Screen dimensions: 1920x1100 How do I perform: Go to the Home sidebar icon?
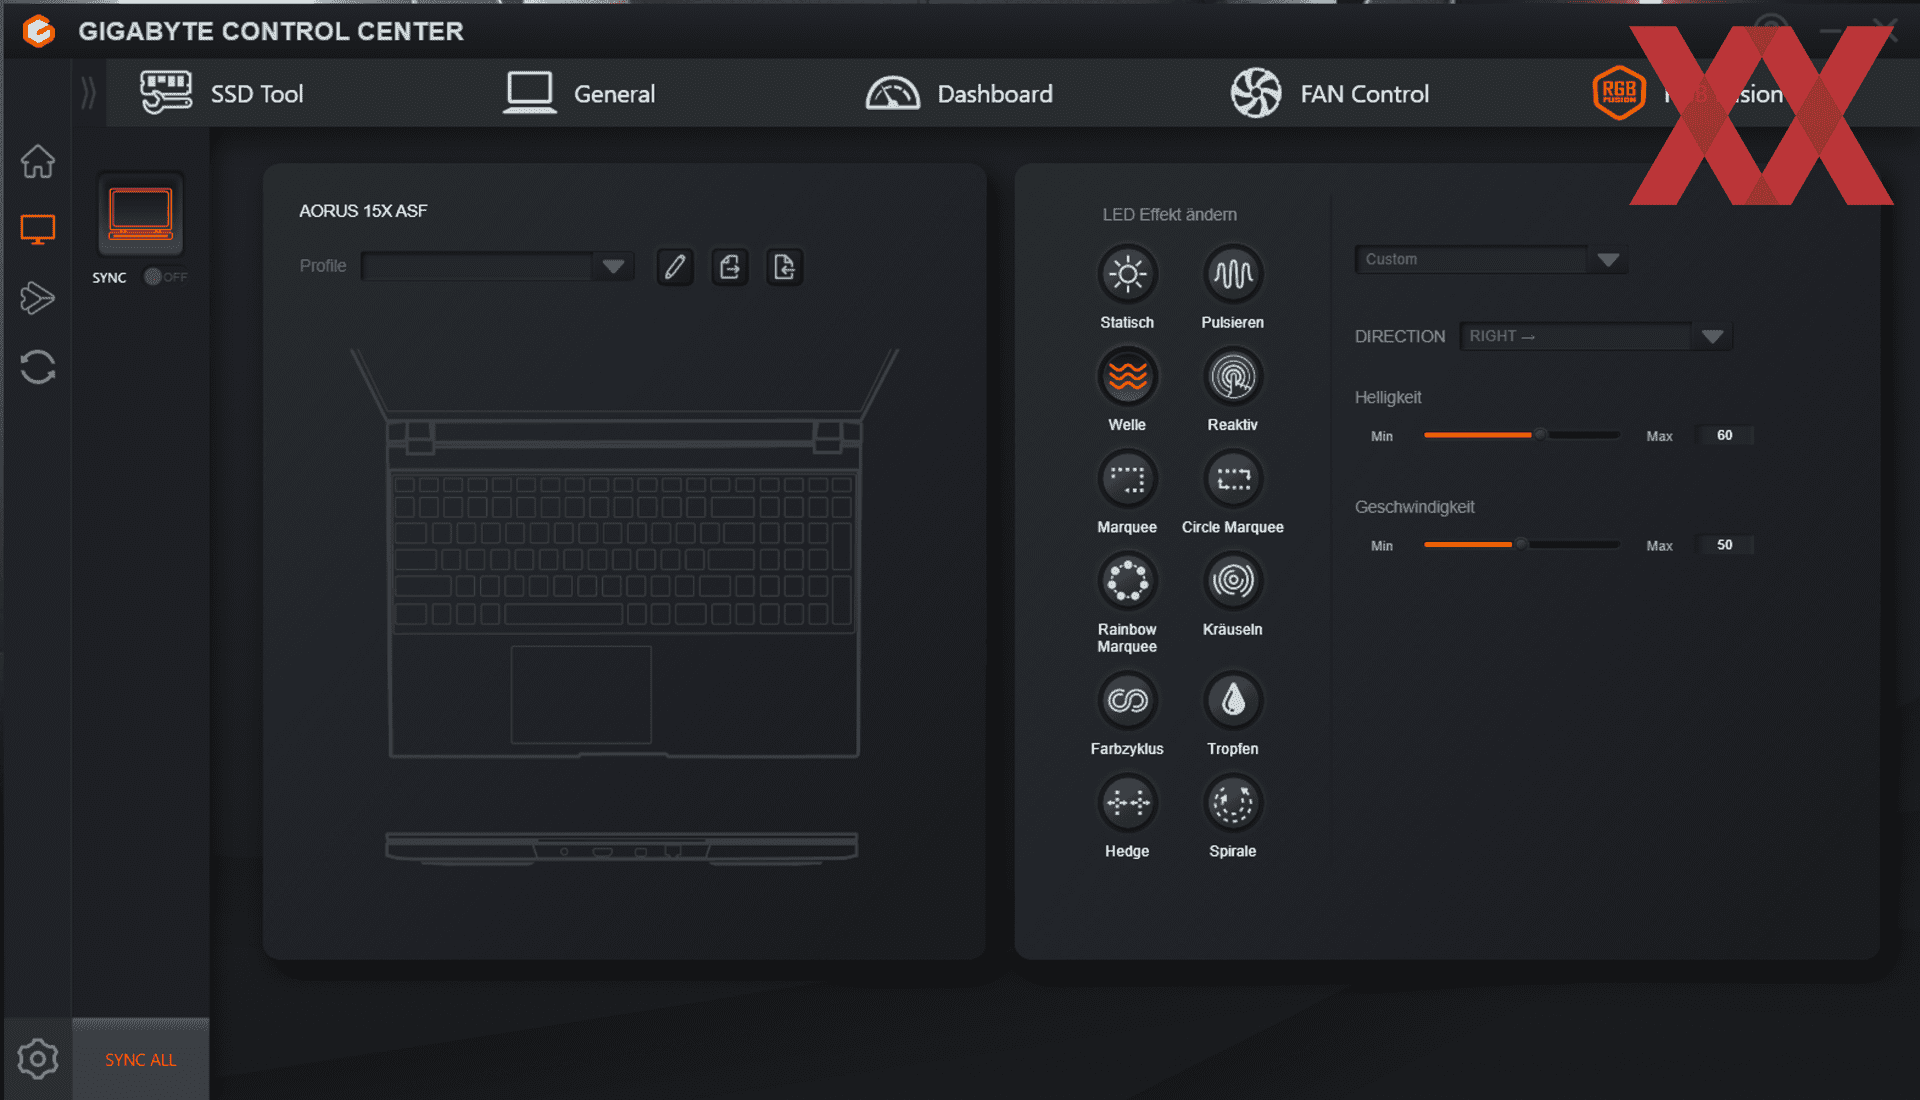point(38,161)
